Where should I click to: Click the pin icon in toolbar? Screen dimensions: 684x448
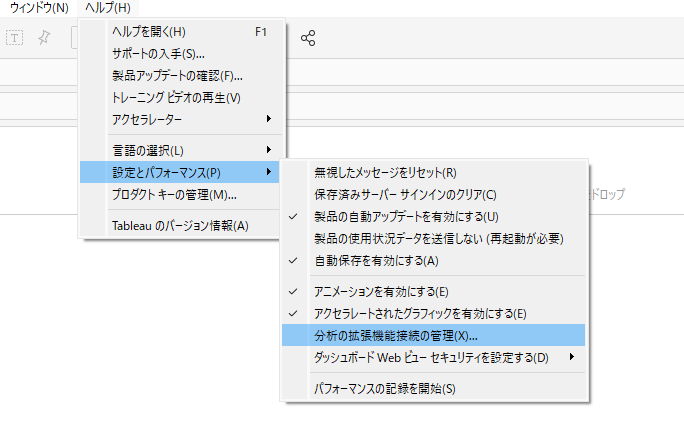(43, 38)
